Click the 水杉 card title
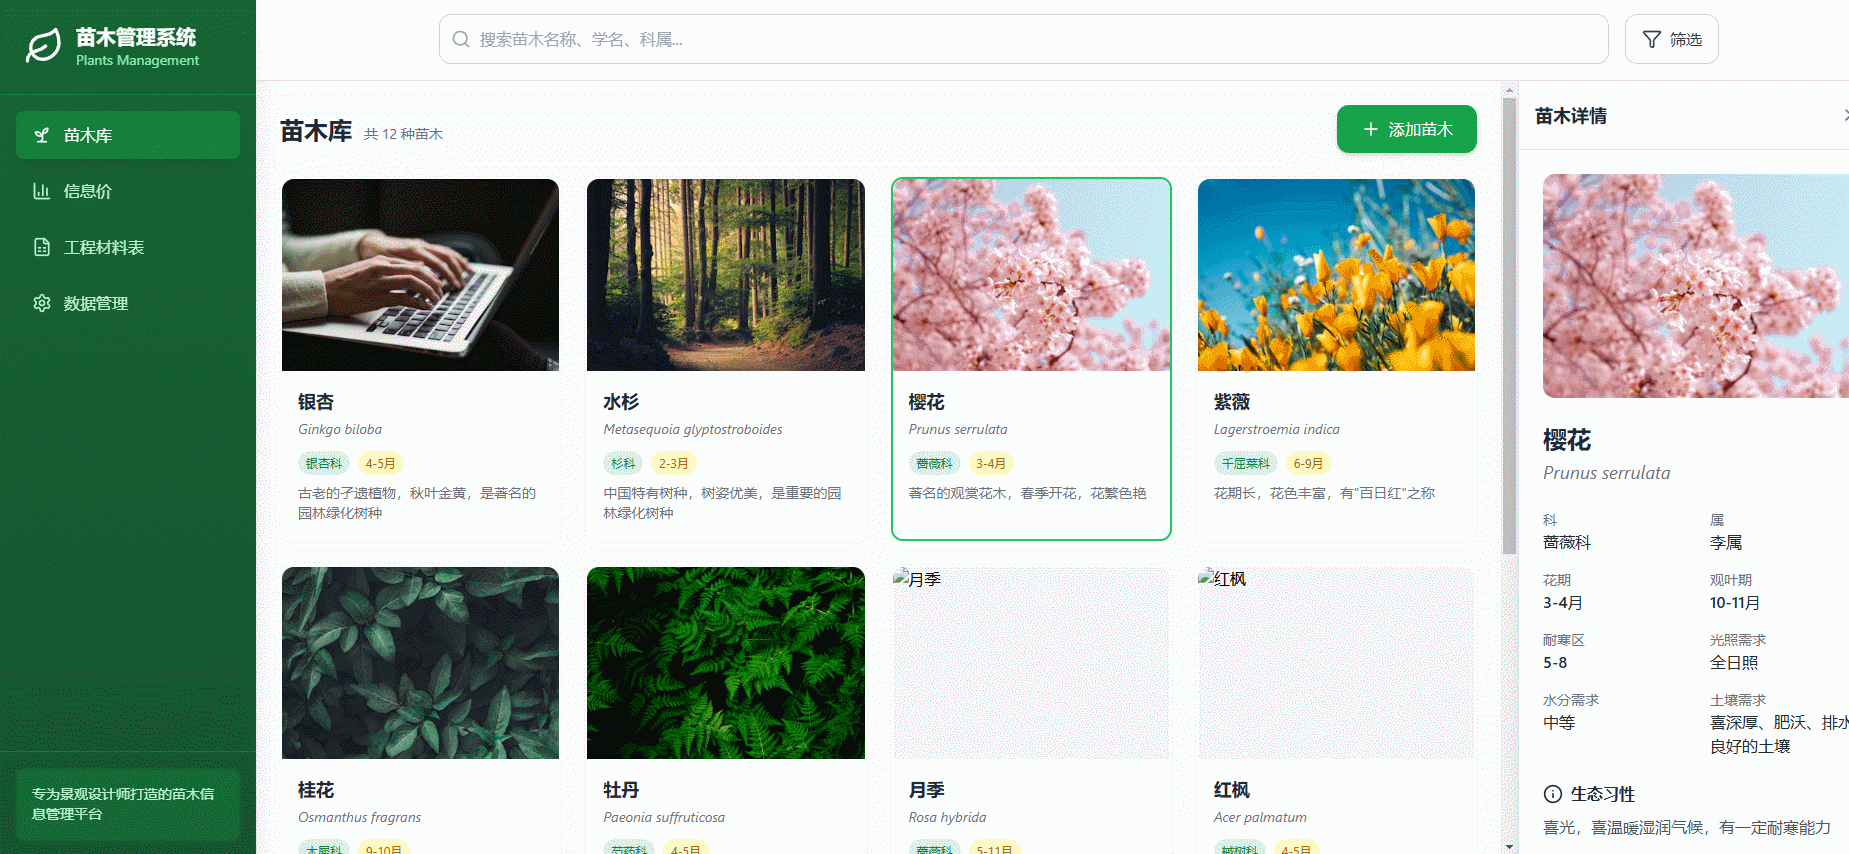The width and height of the screenshot is (1849, 854). [621, 402]
